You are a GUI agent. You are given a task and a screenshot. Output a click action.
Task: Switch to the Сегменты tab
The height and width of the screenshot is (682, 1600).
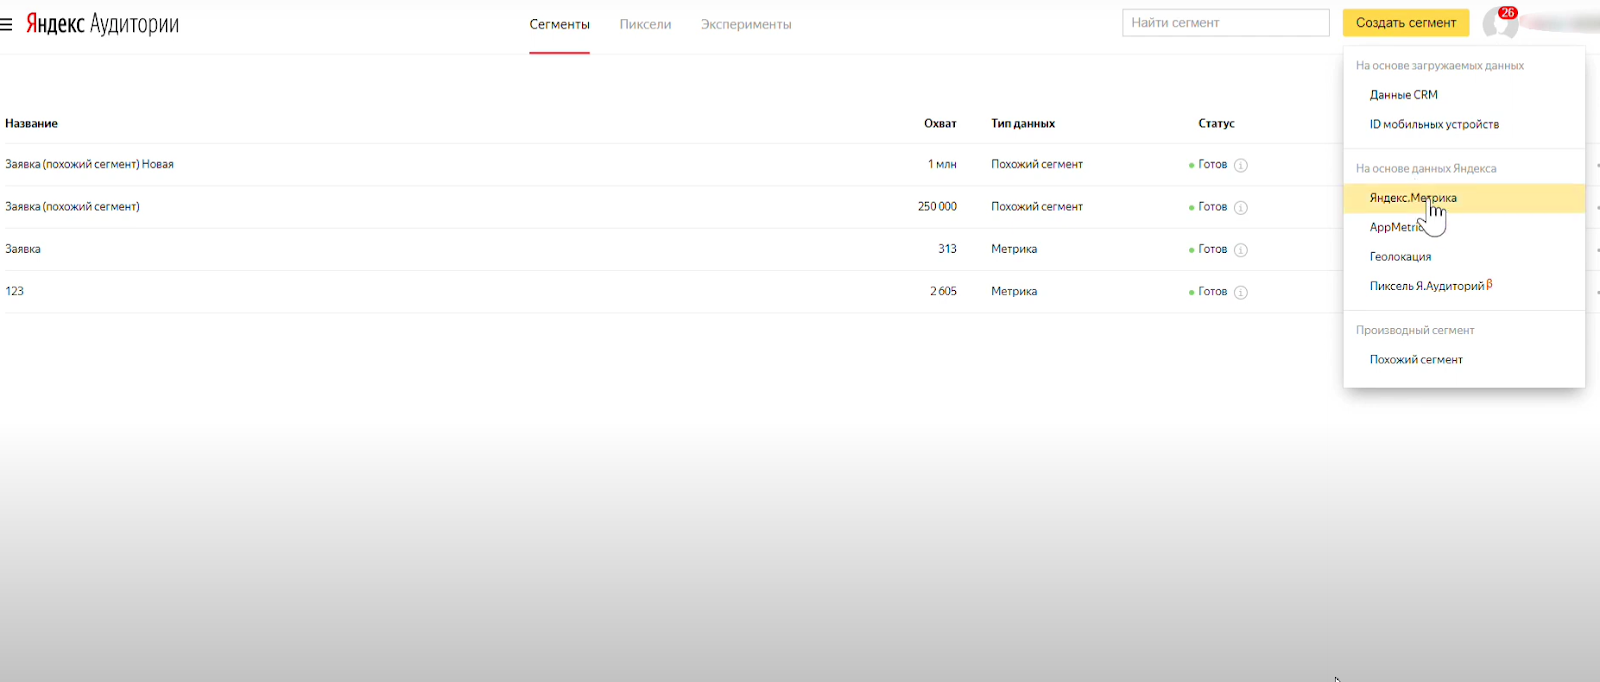pos(560,24)
